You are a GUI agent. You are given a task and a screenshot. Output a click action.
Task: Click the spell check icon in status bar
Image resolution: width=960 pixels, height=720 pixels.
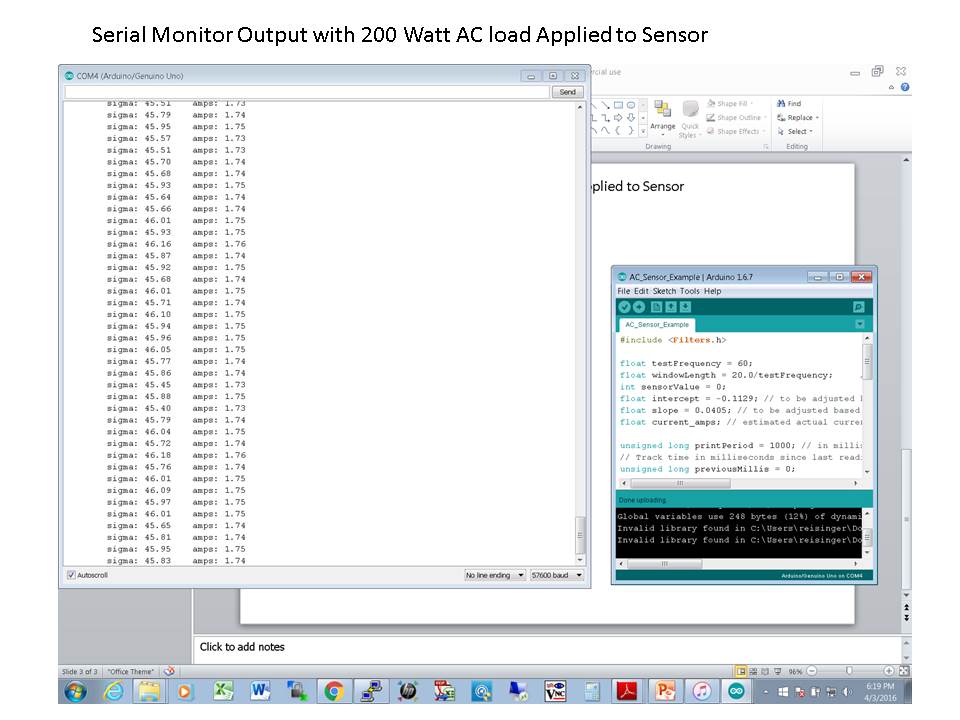pyautogui.click(x=170, y=671)
